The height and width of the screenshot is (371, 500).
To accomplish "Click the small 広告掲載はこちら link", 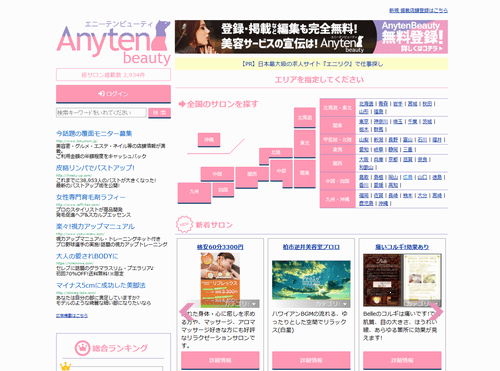I will click(x=72, y=316).
